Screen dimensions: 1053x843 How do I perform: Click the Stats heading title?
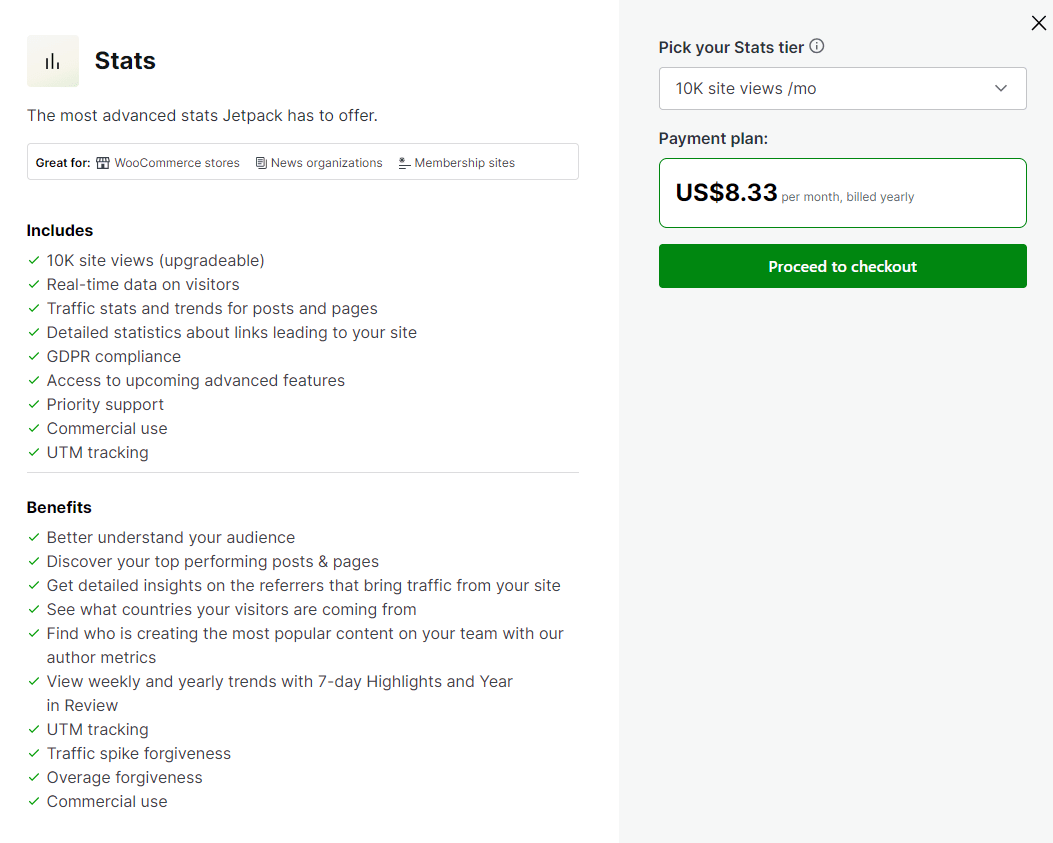pyautogui.click(x=125, y=60)
